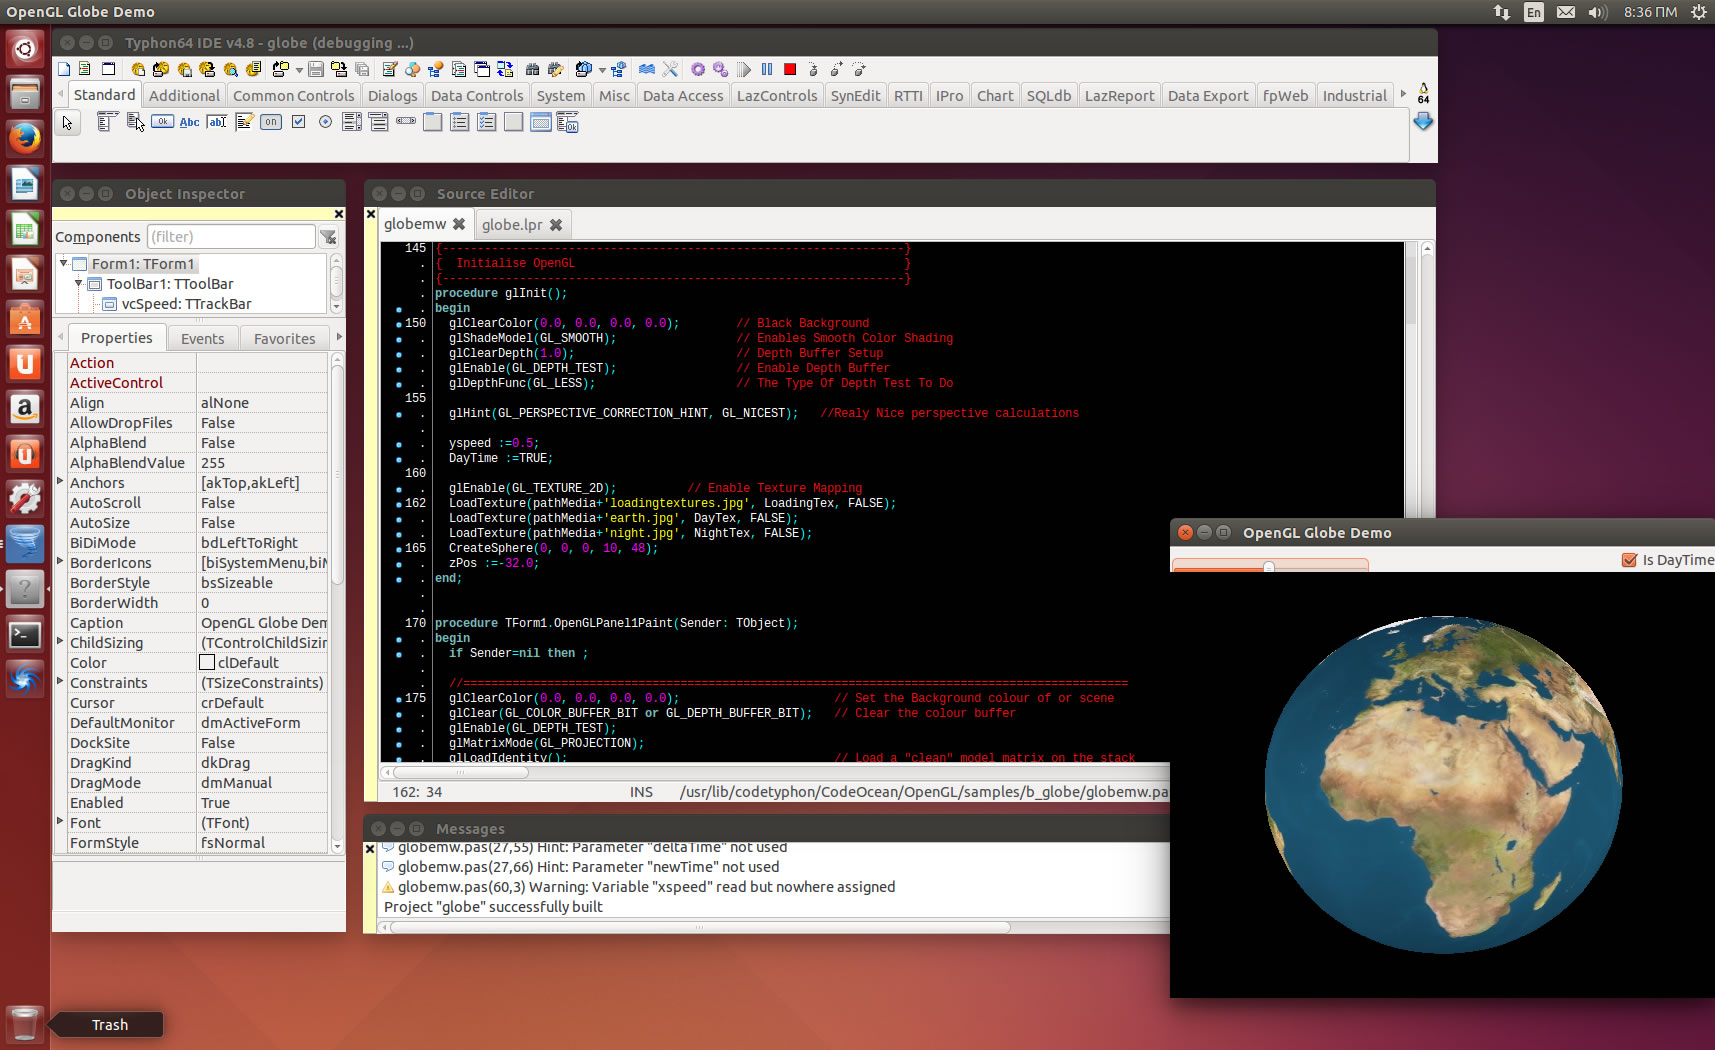Expand the Anchors property
Screen dimensions: 1715x1050
(x=60, y=481)
